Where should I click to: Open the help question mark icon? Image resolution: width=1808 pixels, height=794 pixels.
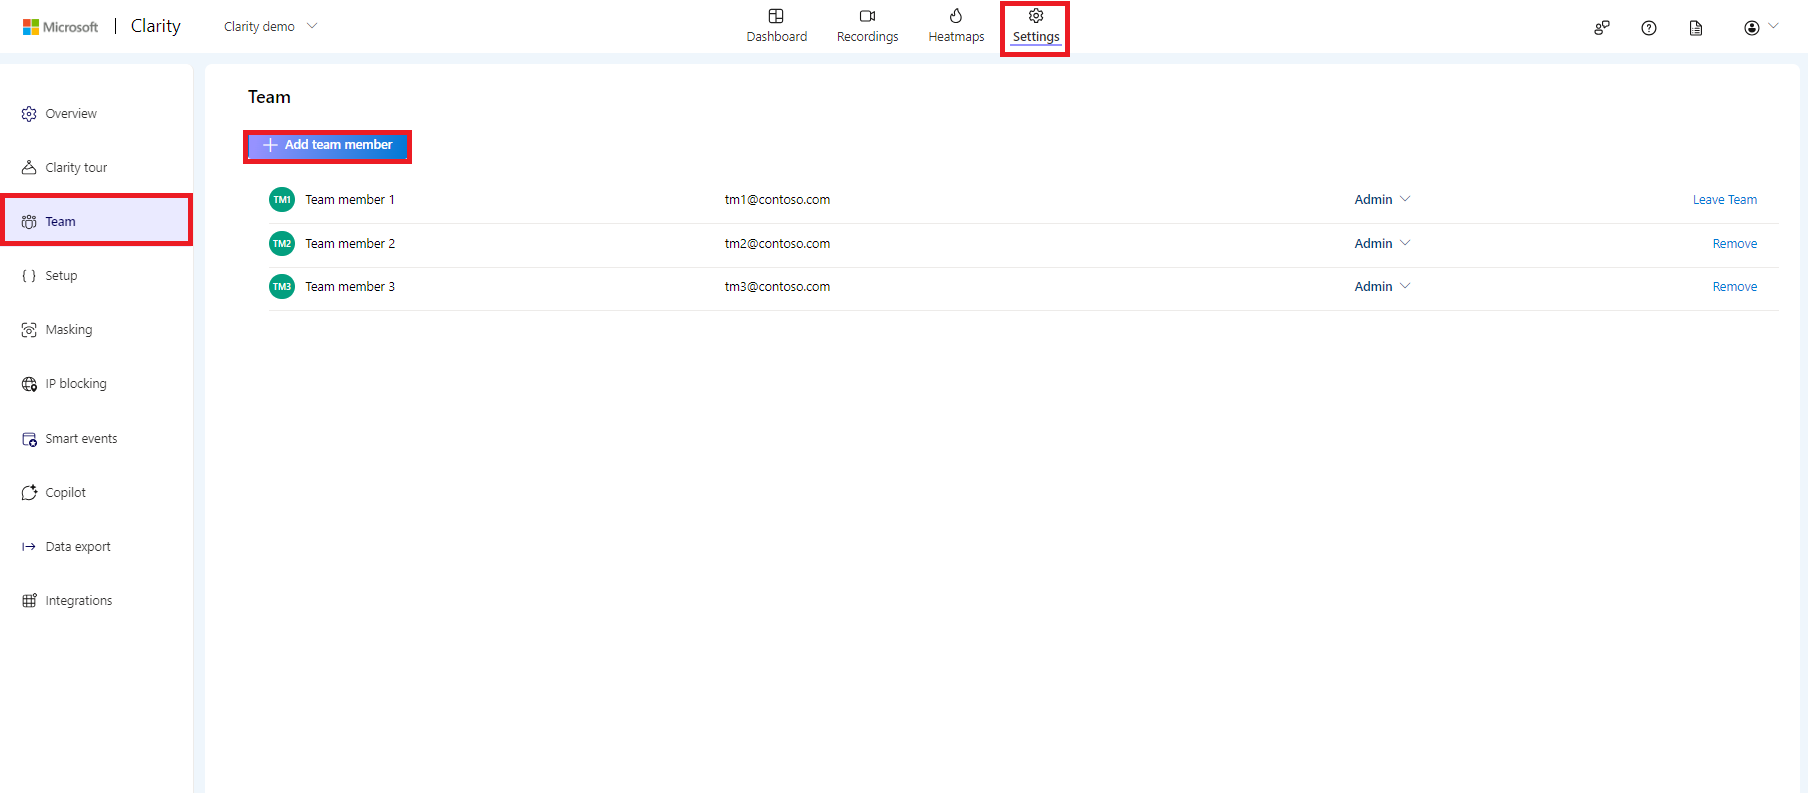(x=1649, y=28)
